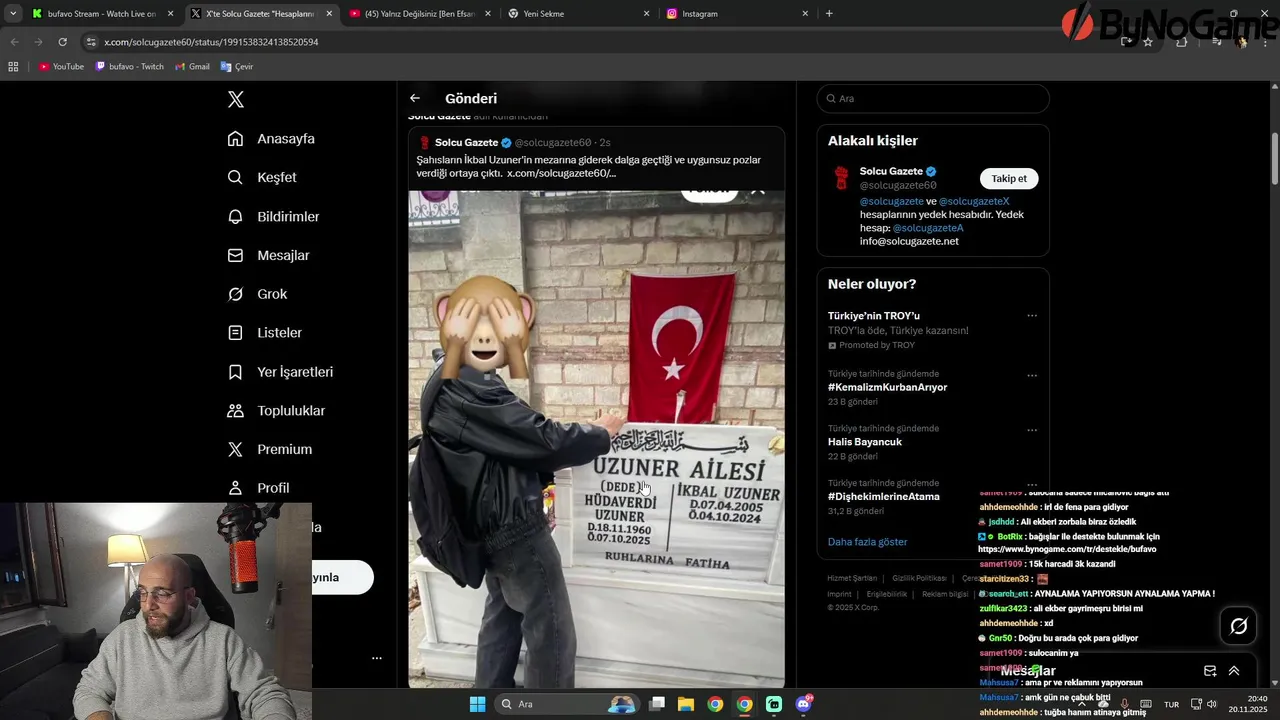The image size is (1280, 720).
Task: Open the Çevir bookmark
Action: (x=237, y=67)
